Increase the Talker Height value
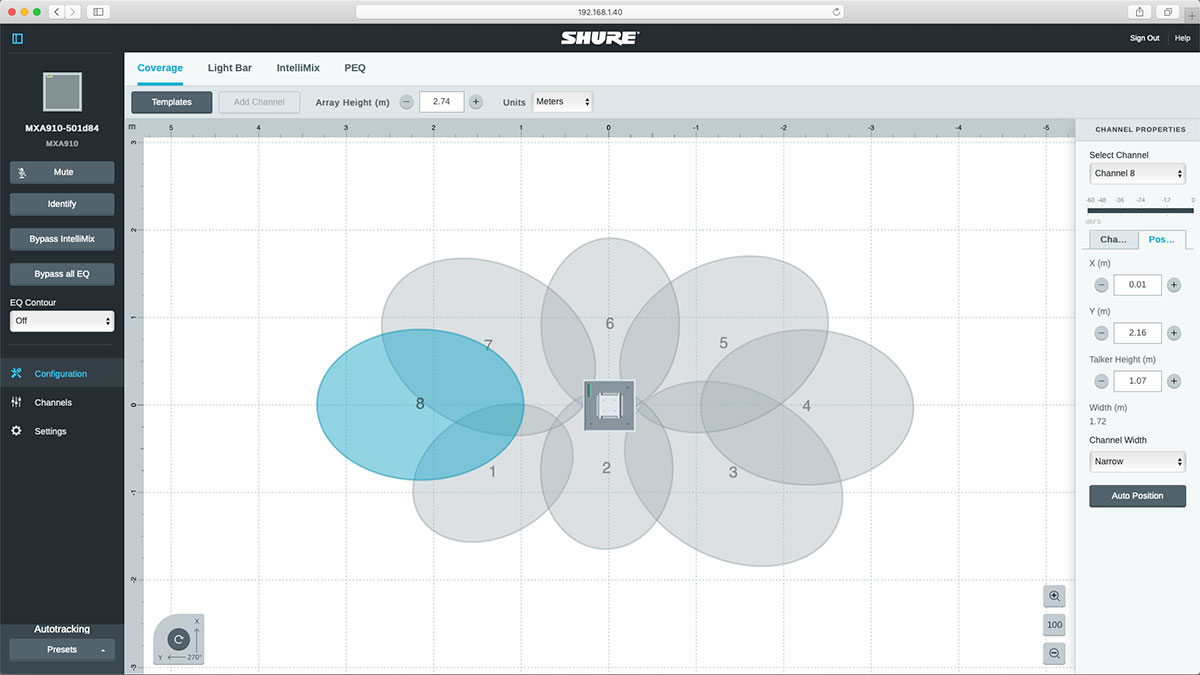This screenshot has height=675, width=1200. [1174, 381]
